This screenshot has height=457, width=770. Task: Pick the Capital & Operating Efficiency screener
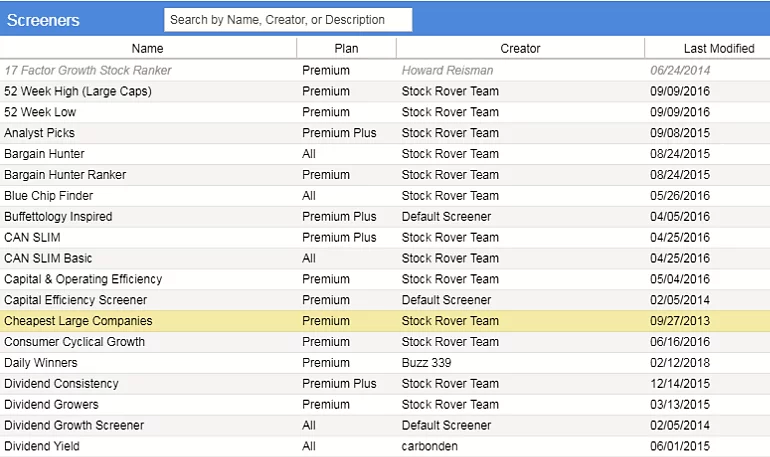(83, 279)
